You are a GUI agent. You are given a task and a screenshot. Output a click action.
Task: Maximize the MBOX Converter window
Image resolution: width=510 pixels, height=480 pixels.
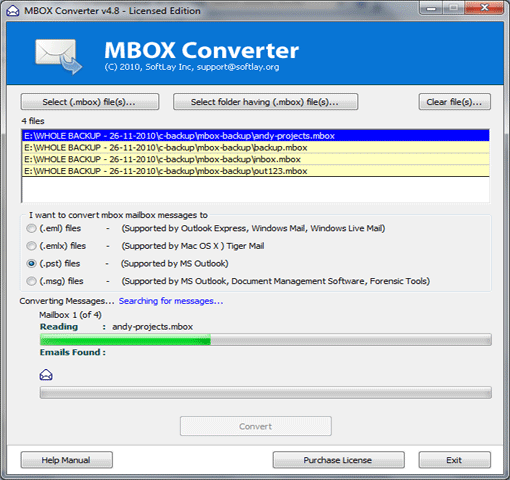453,8
